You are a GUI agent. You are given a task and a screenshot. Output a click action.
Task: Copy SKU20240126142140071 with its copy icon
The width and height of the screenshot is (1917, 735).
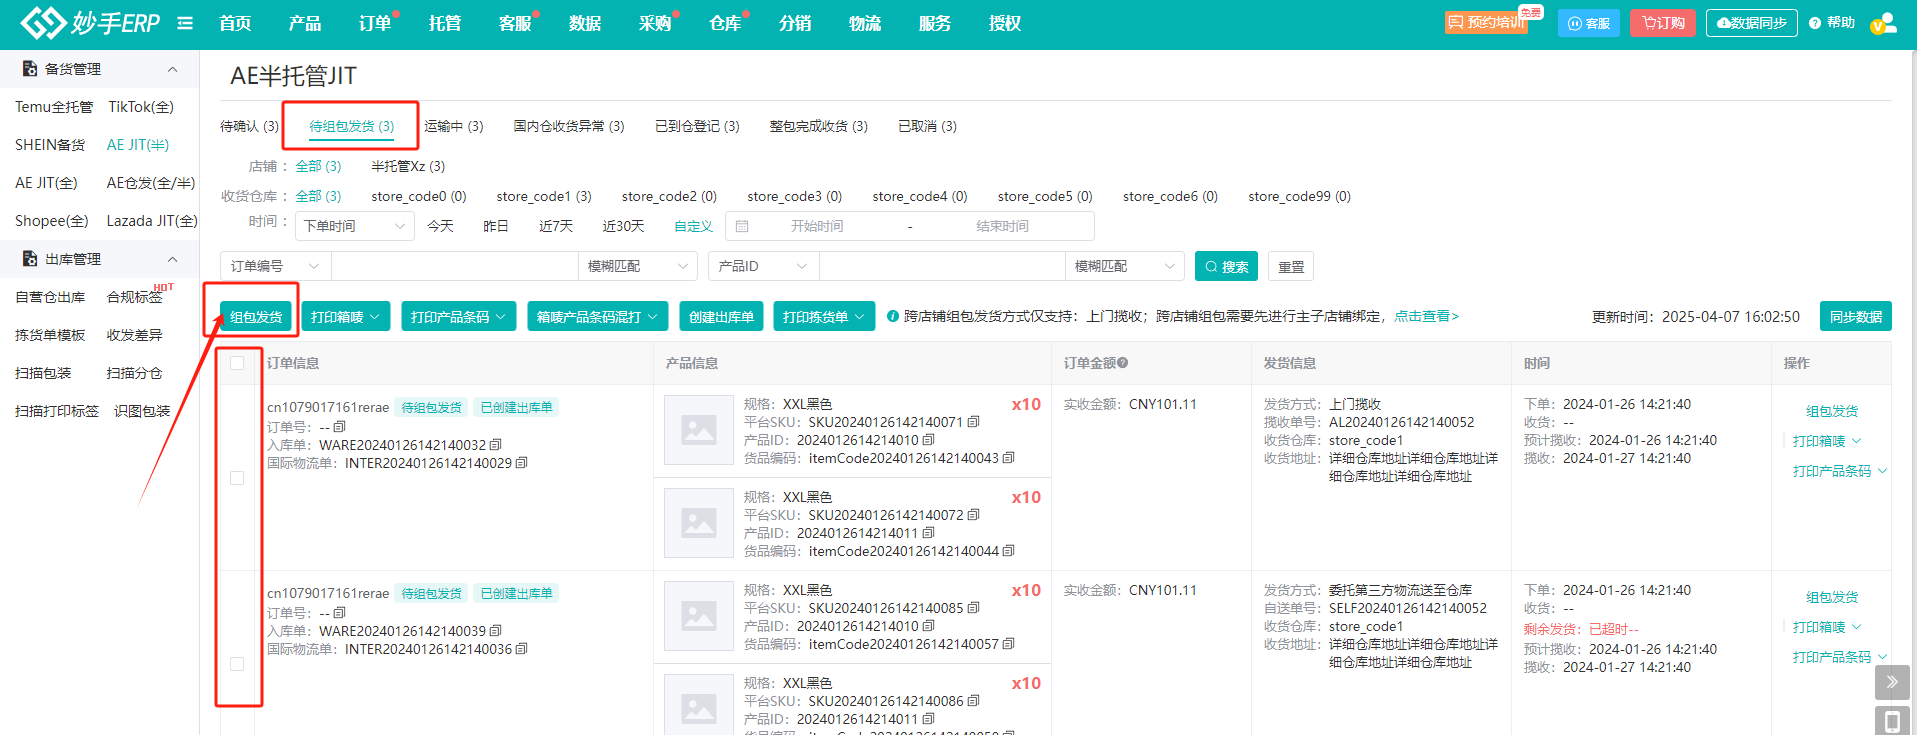tap(974, 422)
